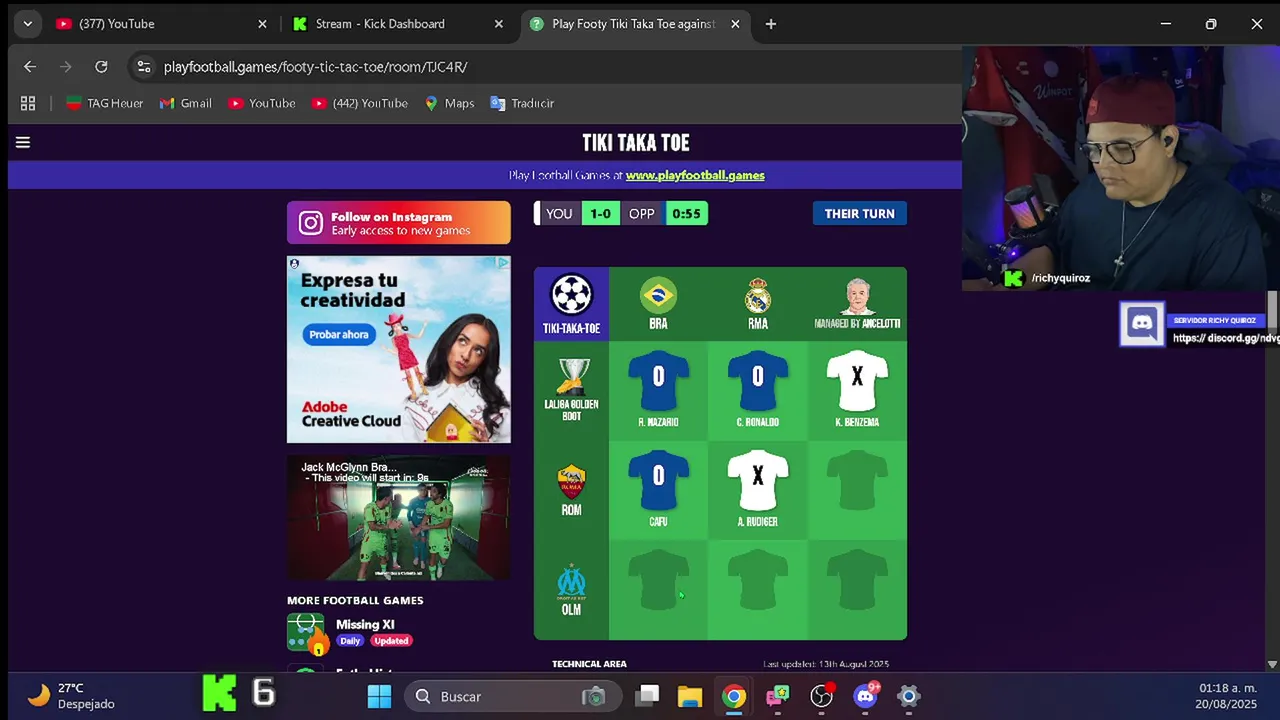Open the hamburger menu on the game page
Screen dimensions: 1280x720
[23, 142]
